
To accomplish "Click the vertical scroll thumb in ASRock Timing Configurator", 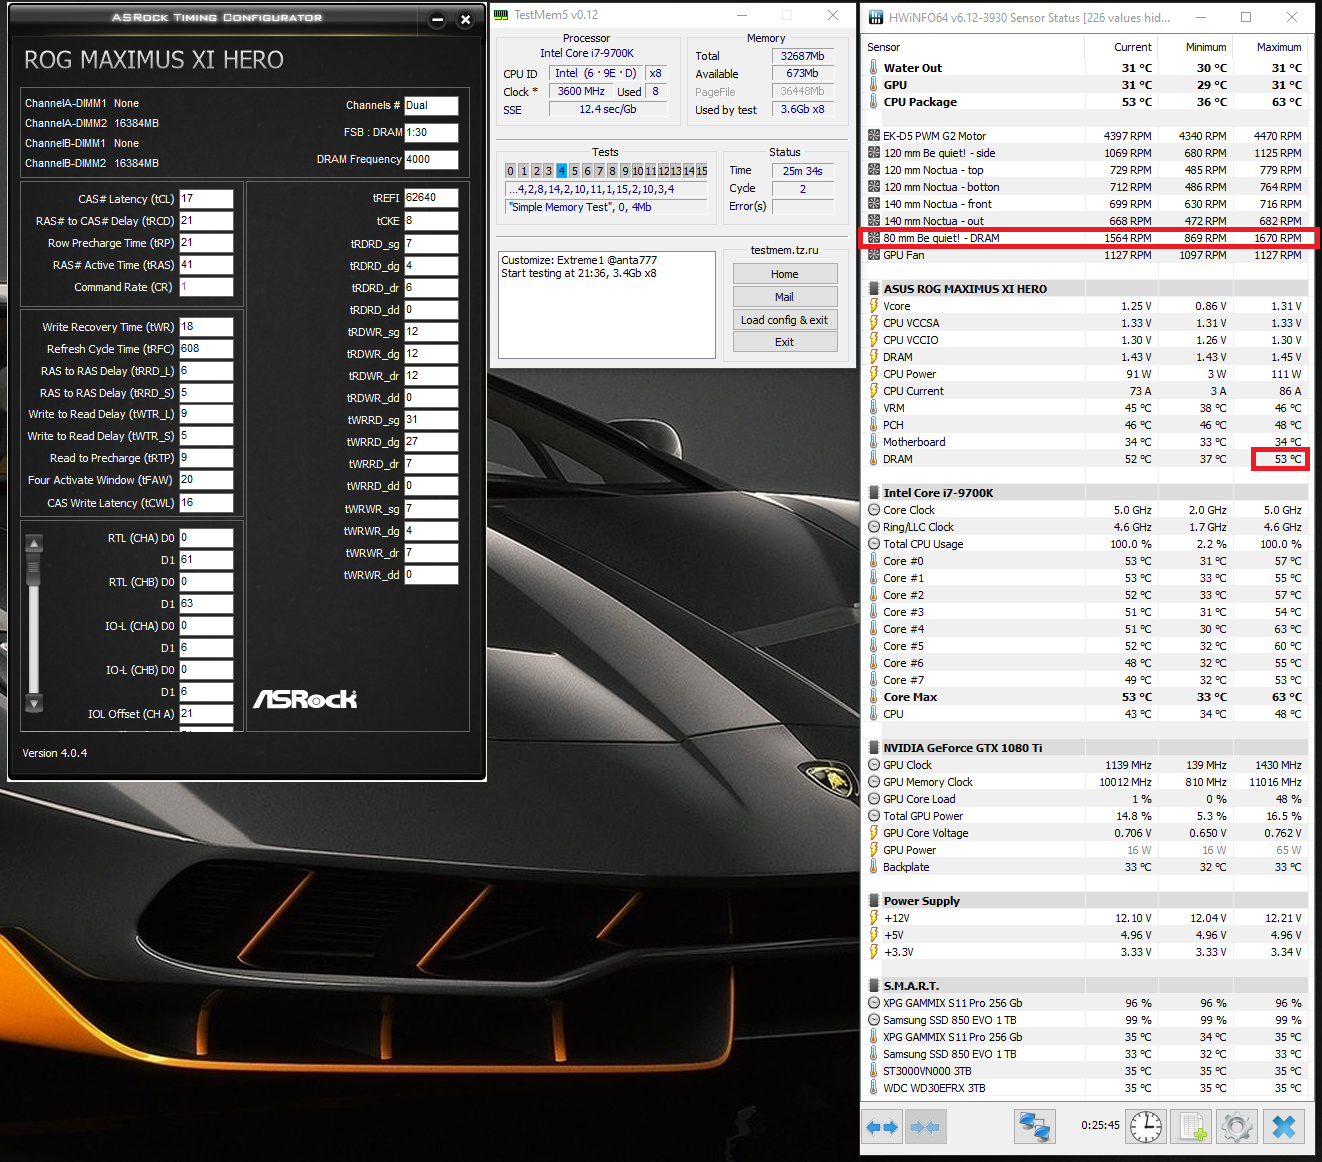I will [34, 568].
